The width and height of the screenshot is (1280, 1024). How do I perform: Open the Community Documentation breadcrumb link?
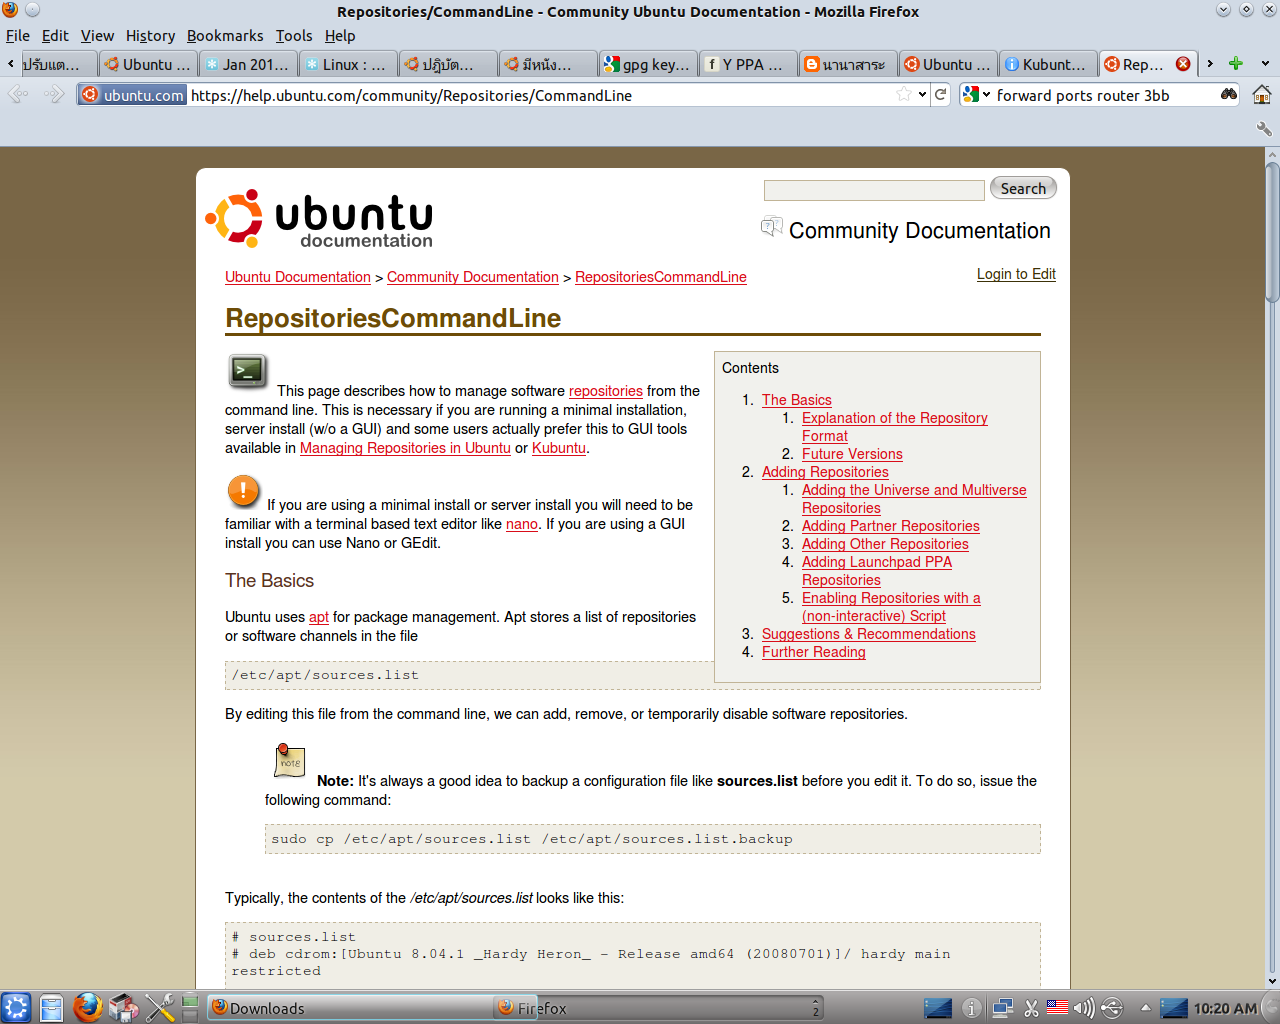point(473,277)
